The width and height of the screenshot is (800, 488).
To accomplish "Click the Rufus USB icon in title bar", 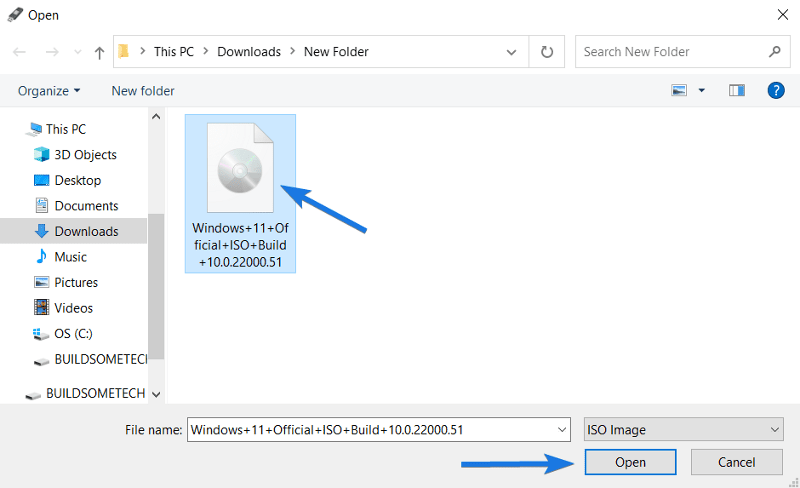I will tap(15, 15).
